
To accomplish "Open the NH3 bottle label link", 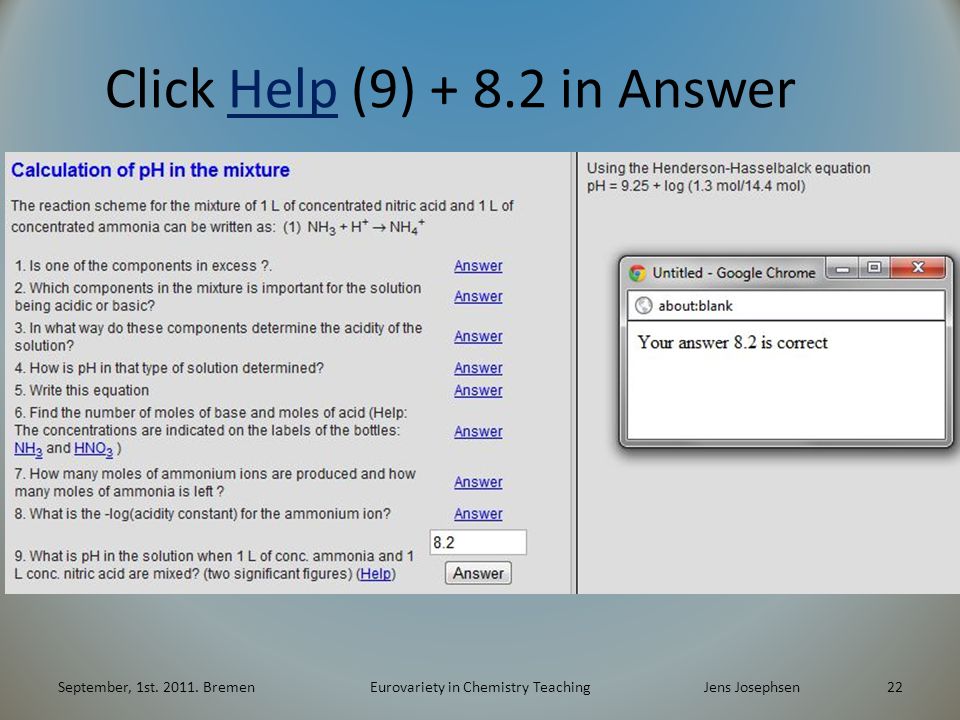I will click(28, 449).
